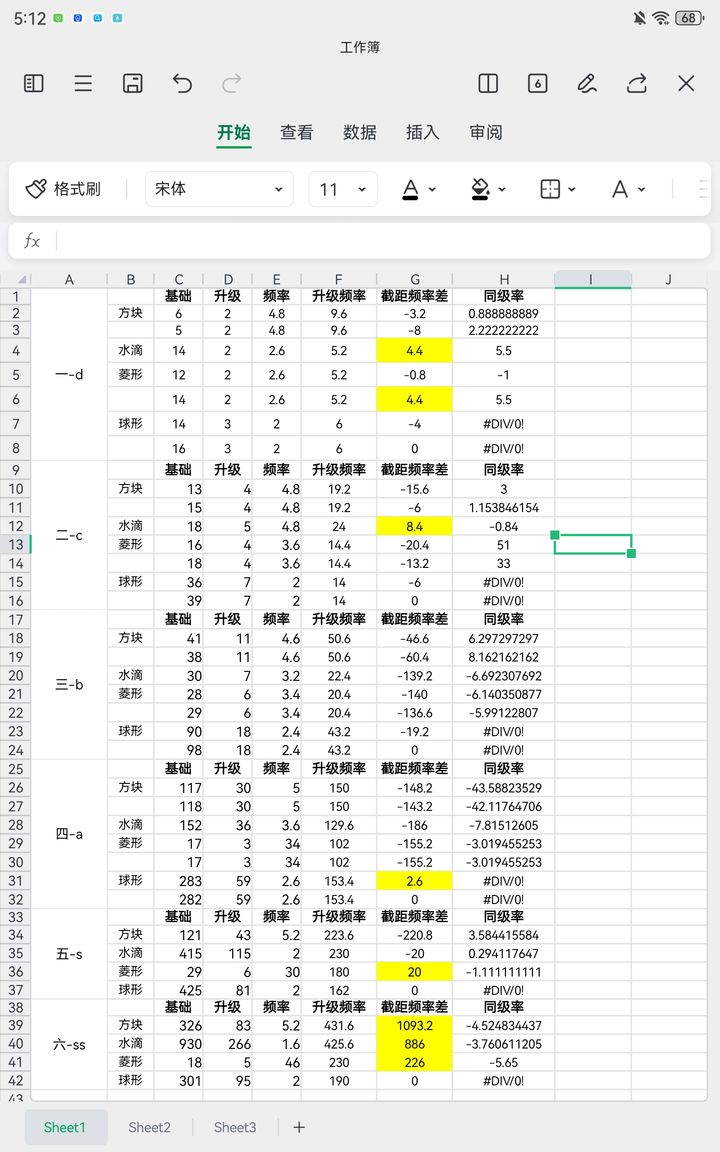Expand text style A options arrow
The width and height of the screenshot is (720, 1152).
[x=641, y=190]
